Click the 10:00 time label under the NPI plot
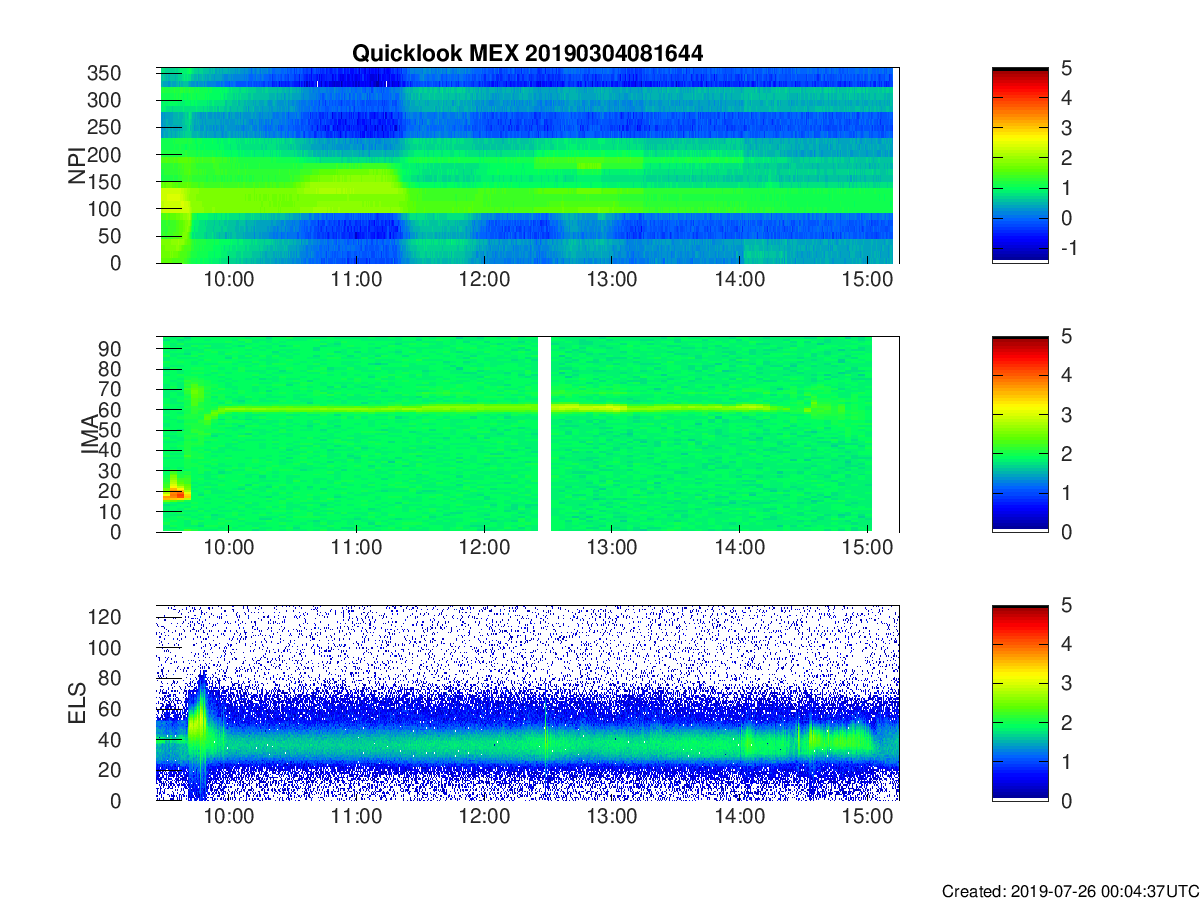This screenshot has height=900, width=1200. [x=229, y=279]
